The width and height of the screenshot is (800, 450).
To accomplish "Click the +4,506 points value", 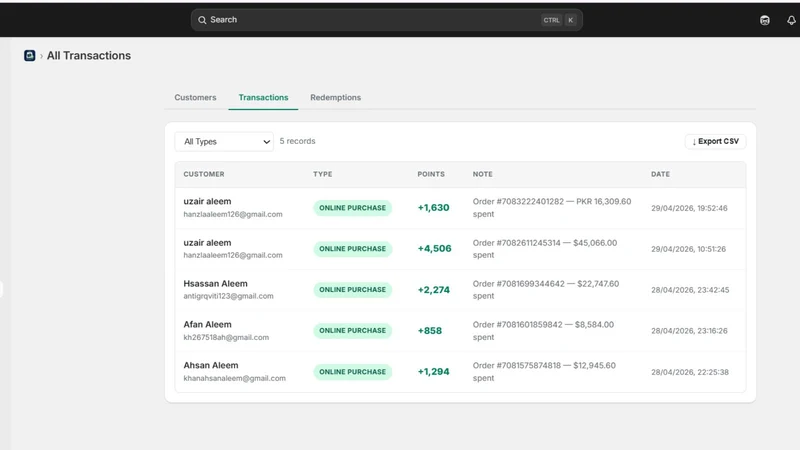I will pyautogui.click(x=435, y=248).
